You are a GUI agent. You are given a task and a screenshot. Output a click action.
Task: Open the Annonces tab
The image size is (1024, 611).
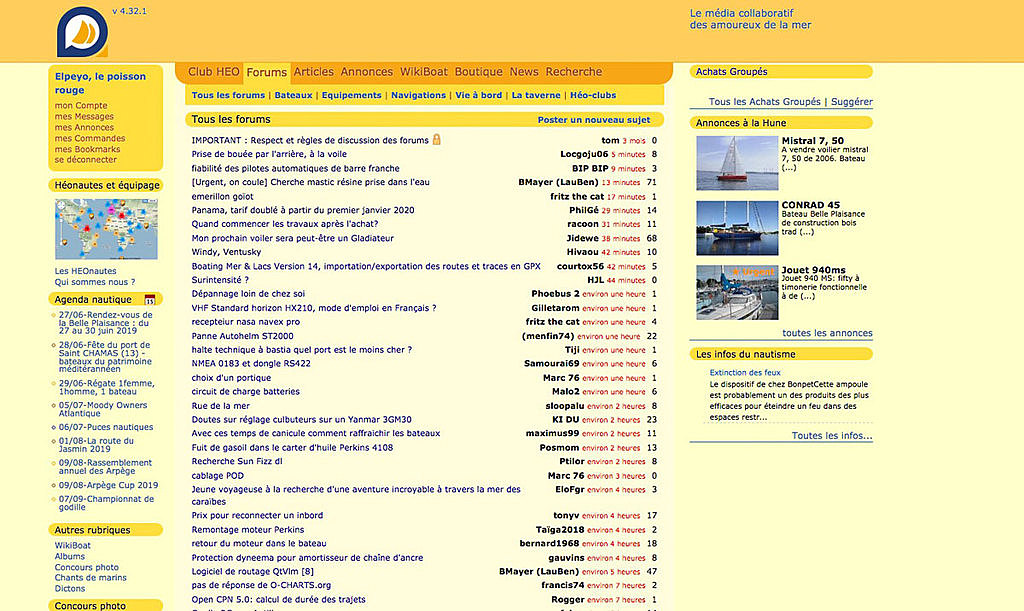[x=366, y=72]
